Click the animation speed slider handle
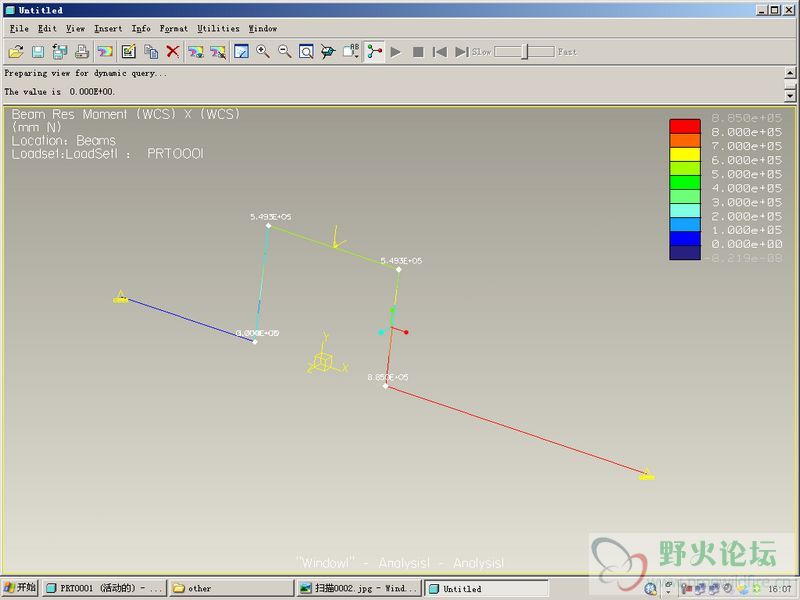800x600 pixels. click(524, 52)
